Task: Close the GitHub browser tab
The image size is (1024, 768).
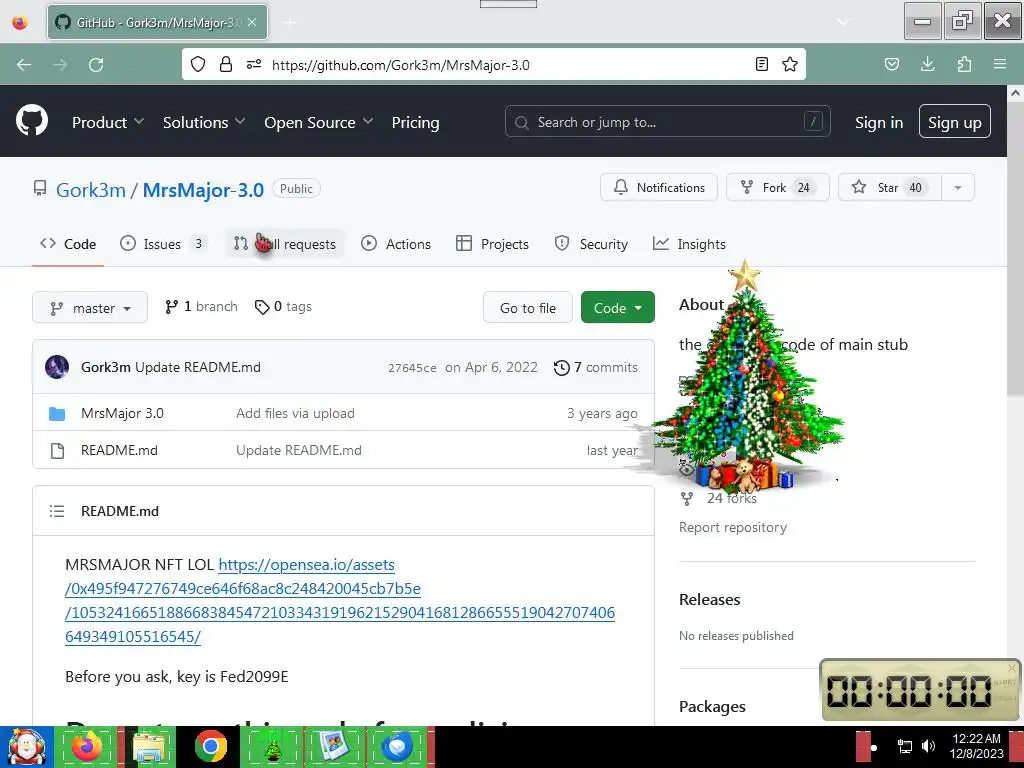Action: (x=252, y=22)
